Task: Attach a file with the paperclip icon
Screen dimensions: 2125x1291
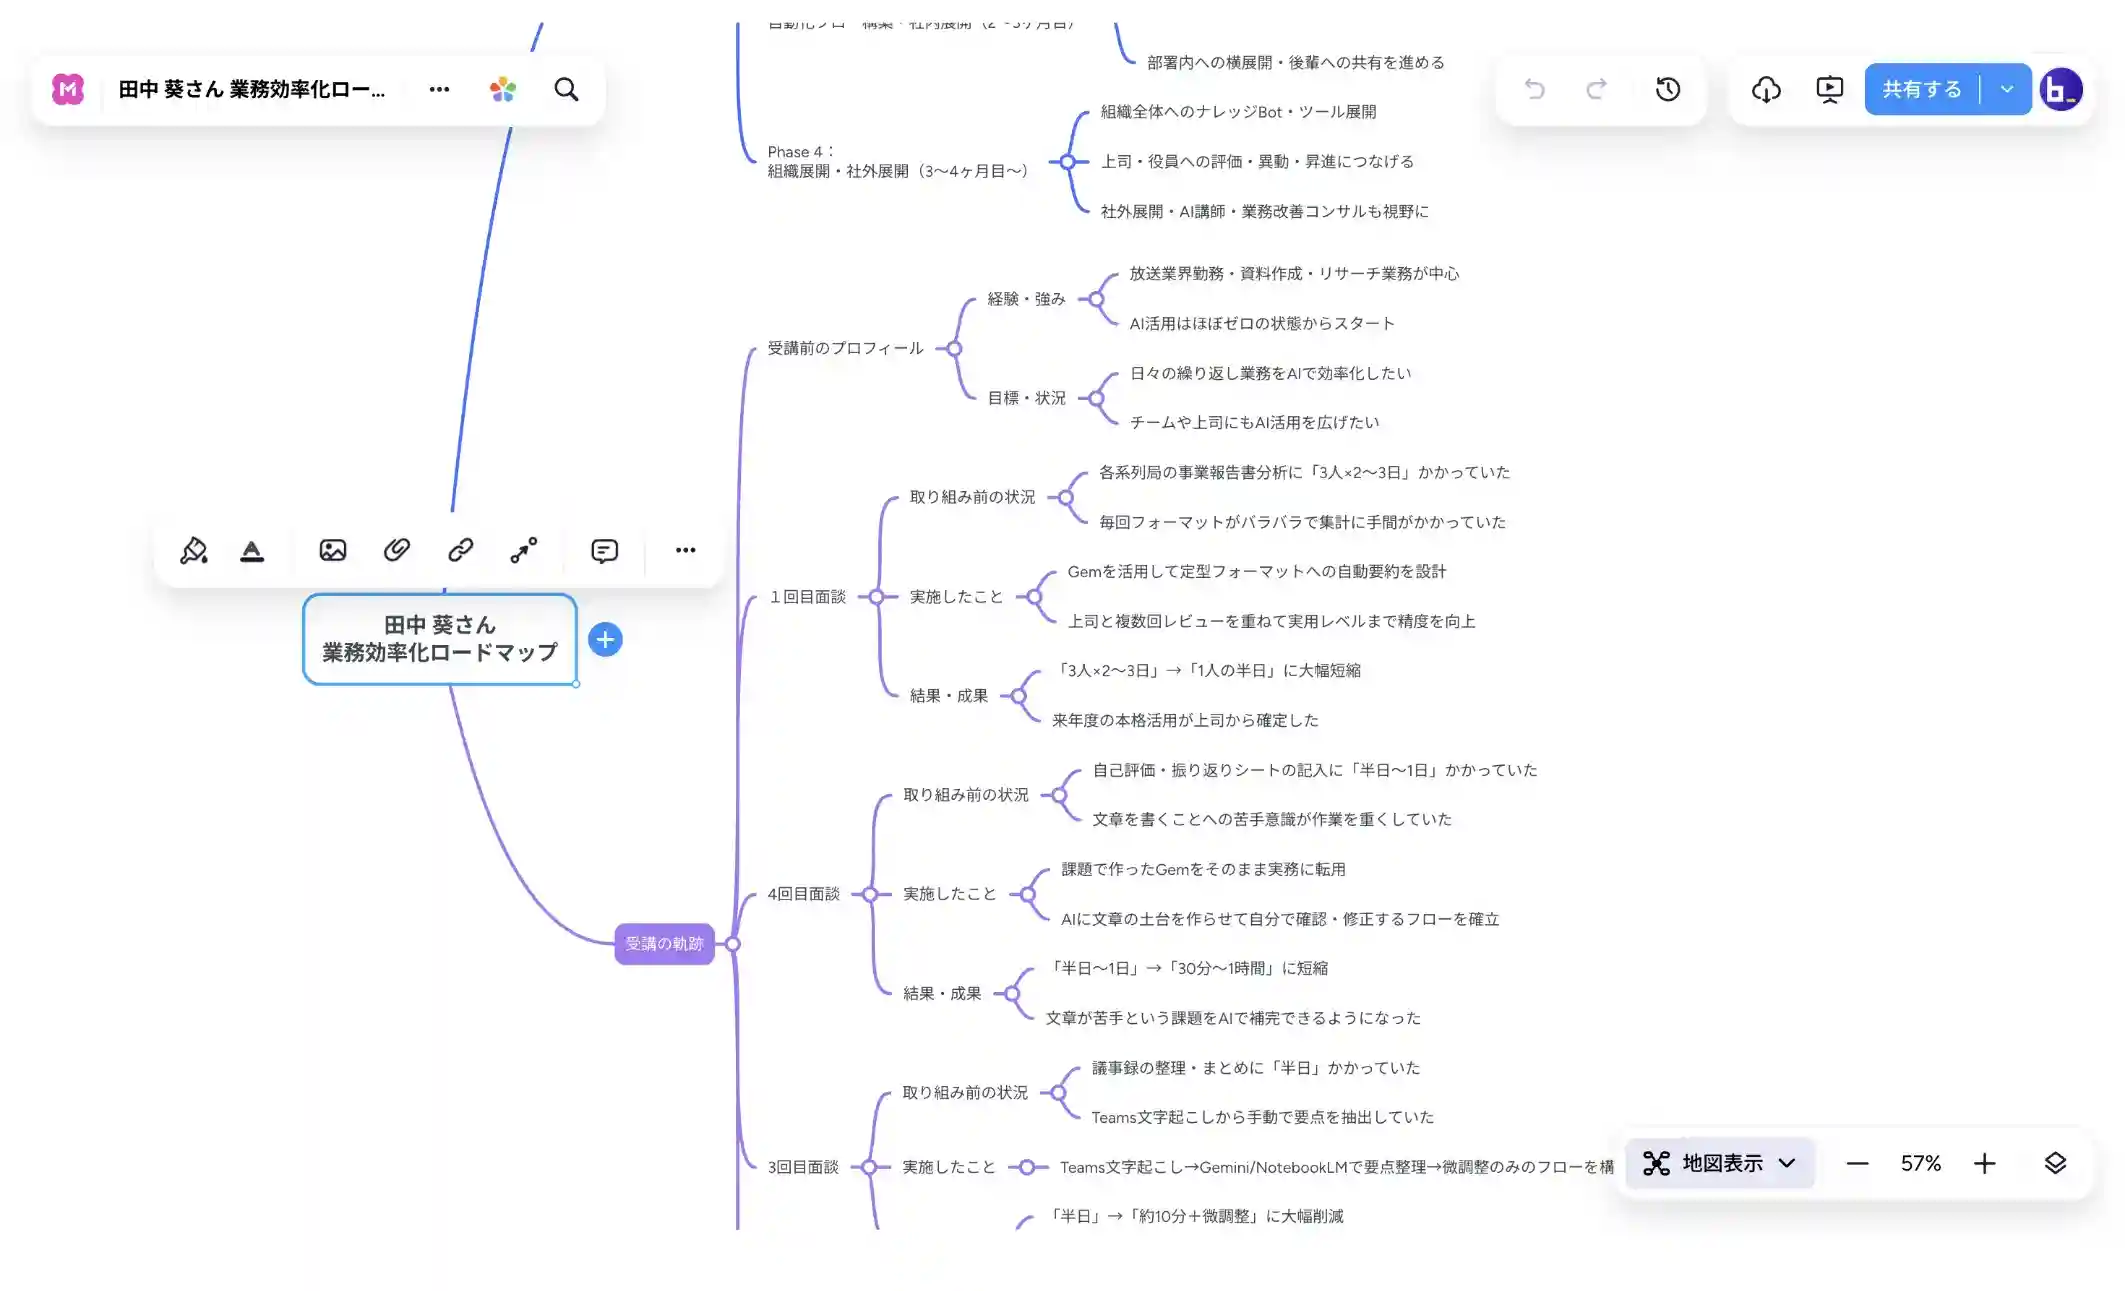Action: [x=397, y=550]
